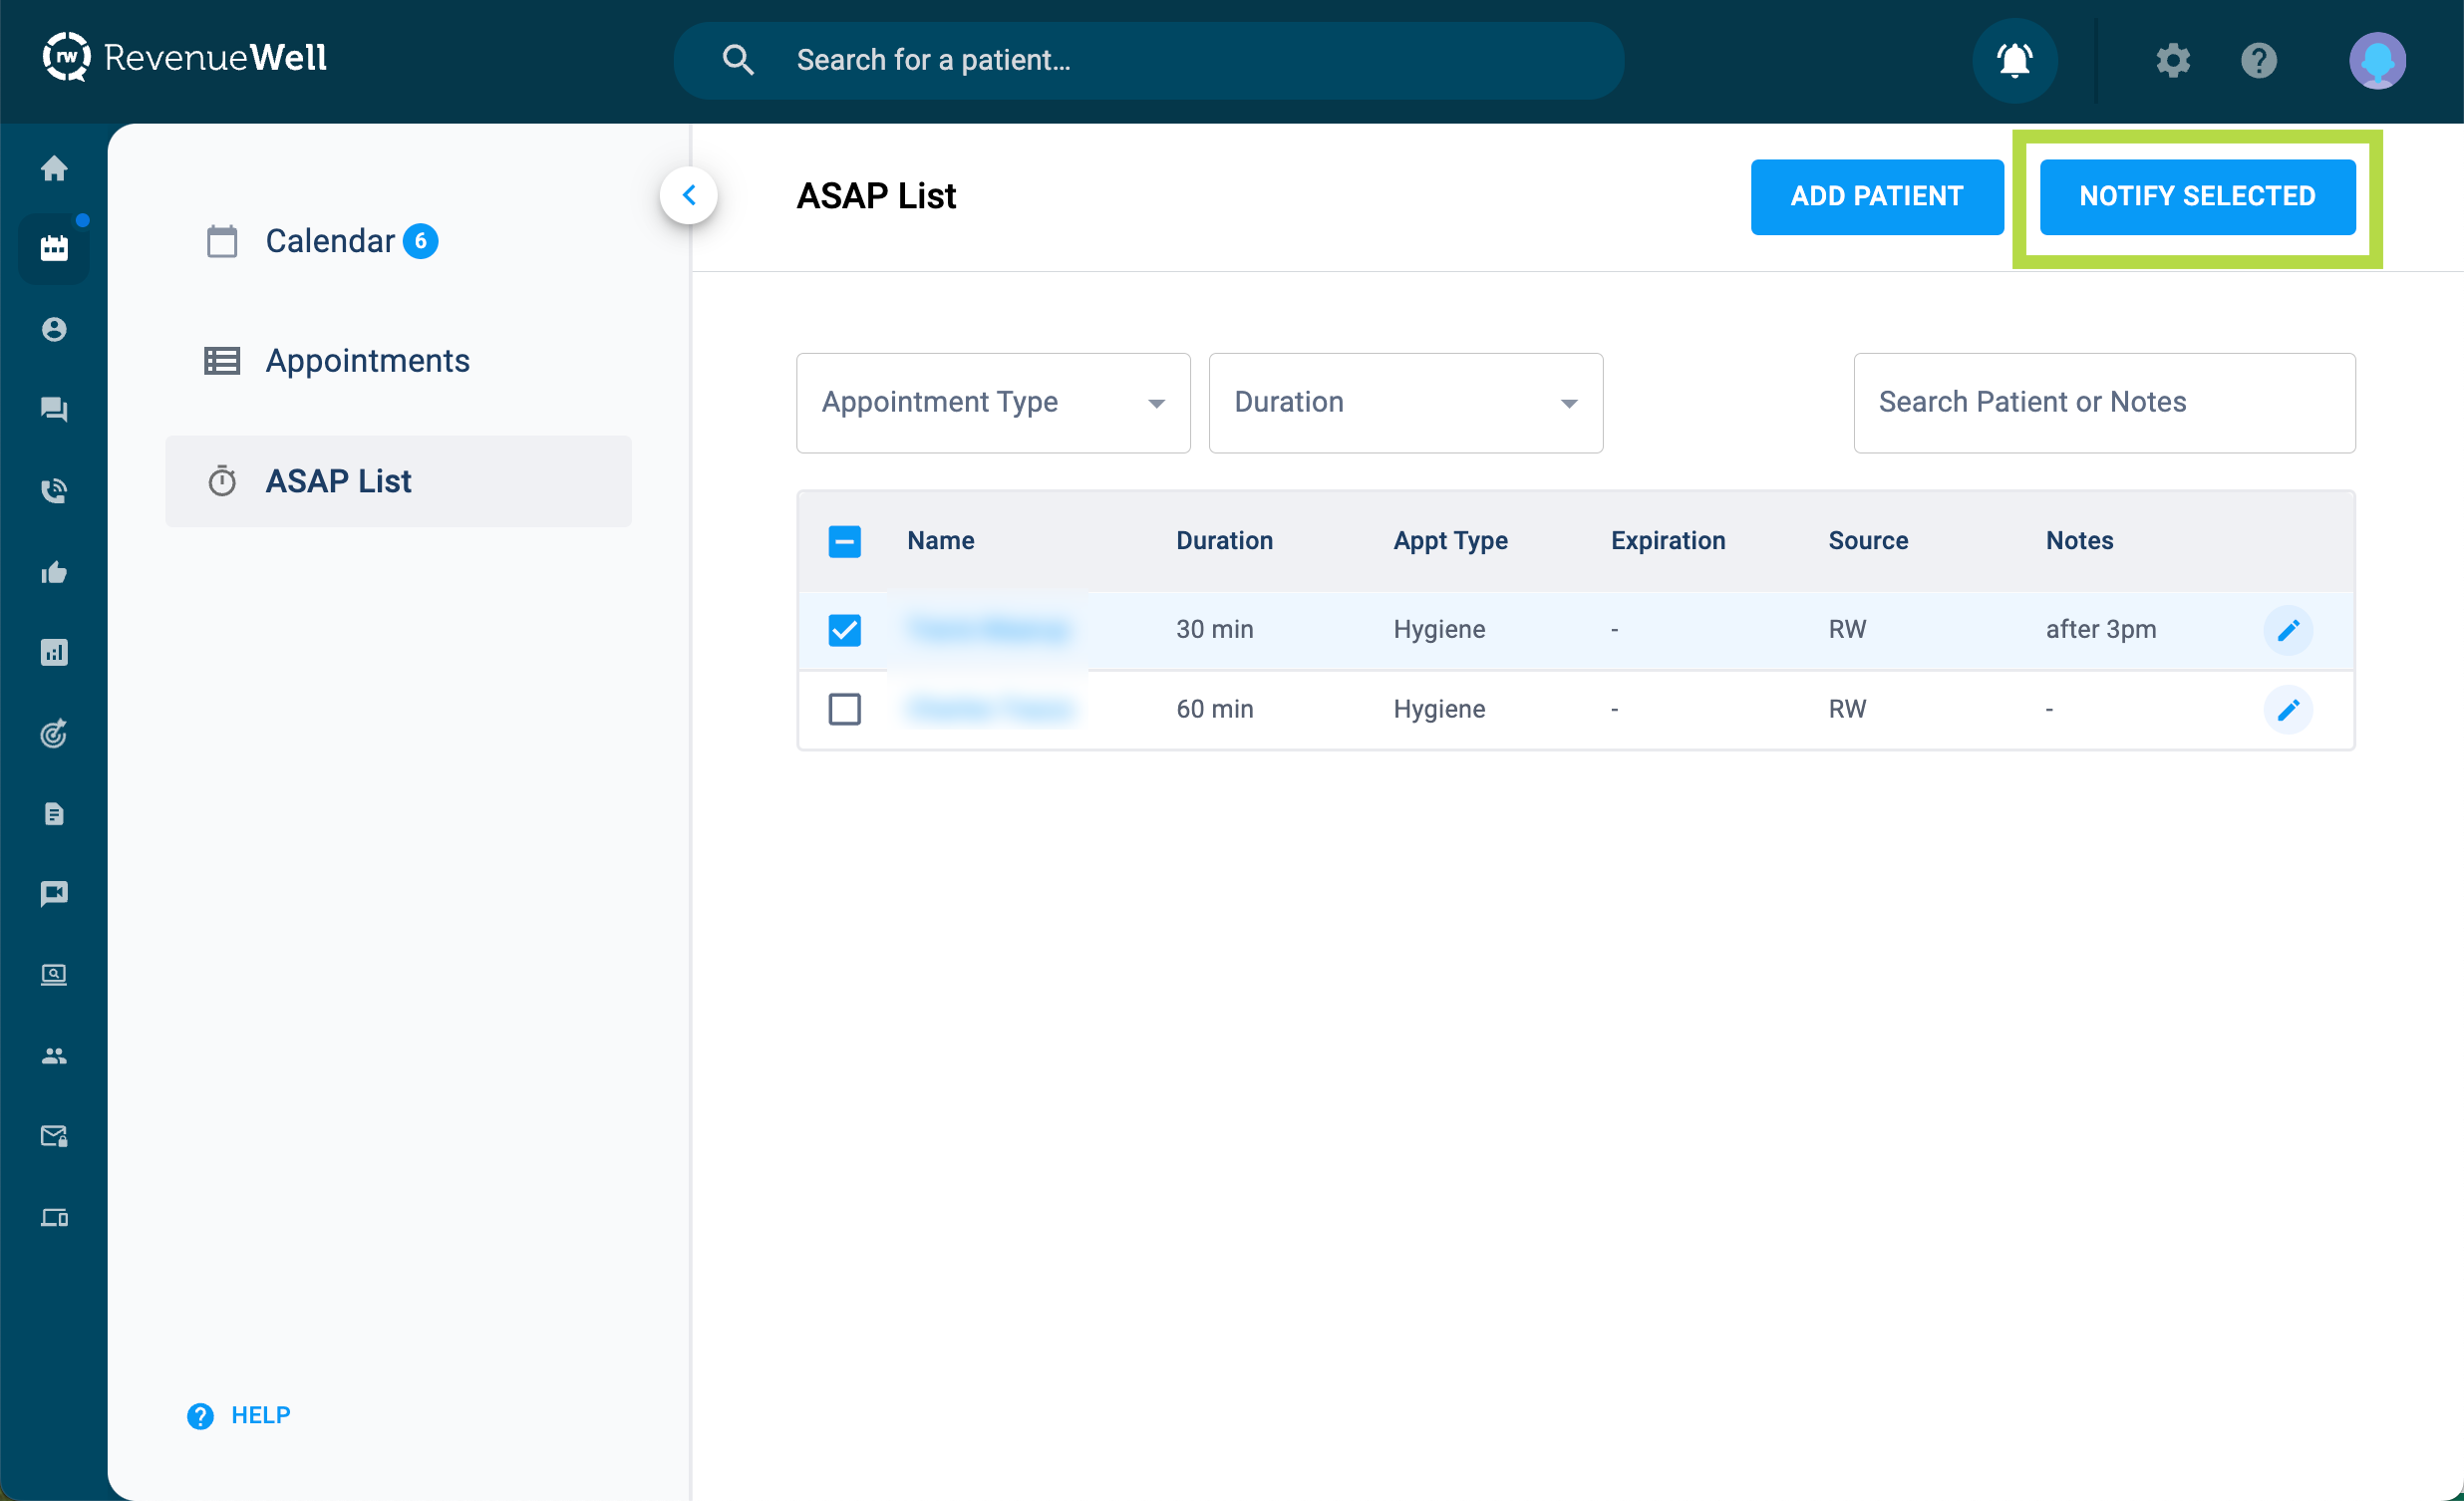Open the Campaigns target sidebar icon
The image size is (2464, 1501).
point(54,734)
